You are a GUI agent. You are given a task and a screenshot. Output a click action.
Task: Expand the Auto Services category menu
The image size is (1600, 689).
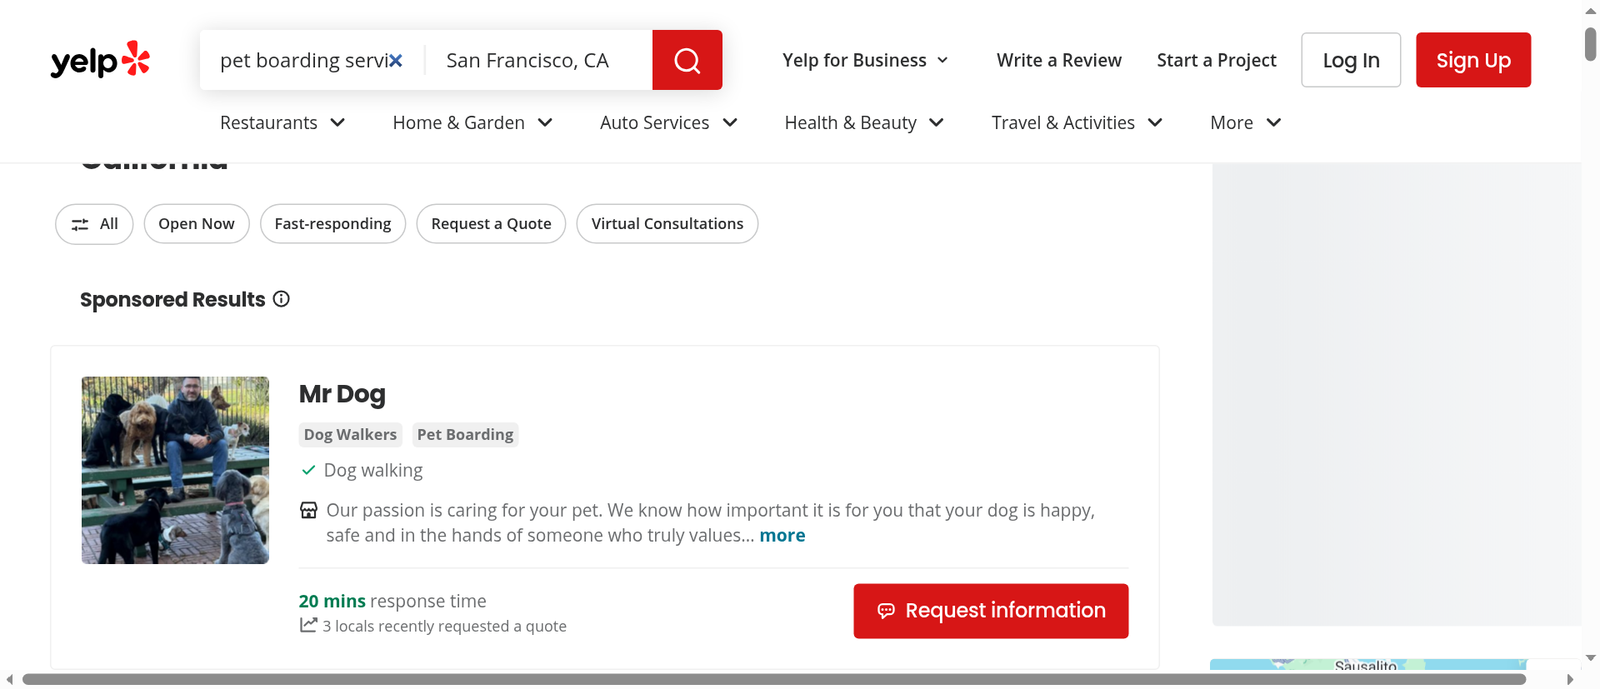click(669, 122)
